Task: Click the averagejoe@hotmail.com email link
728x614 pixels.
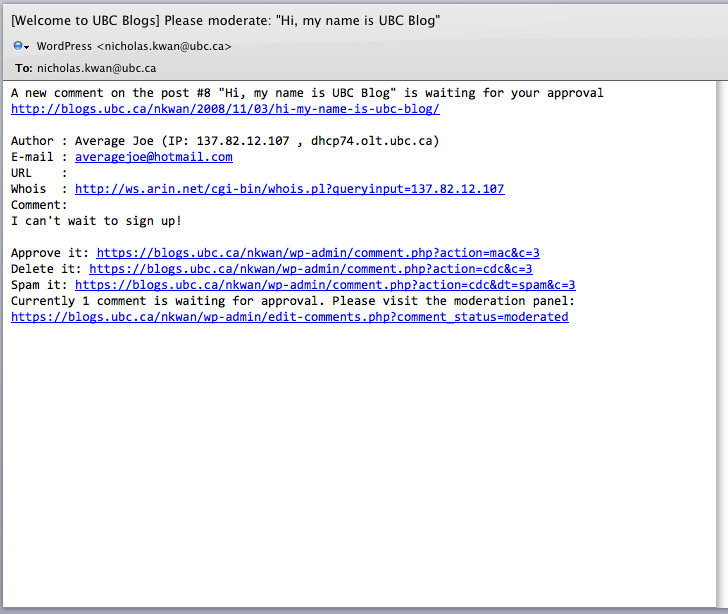Action: [154, 157]
